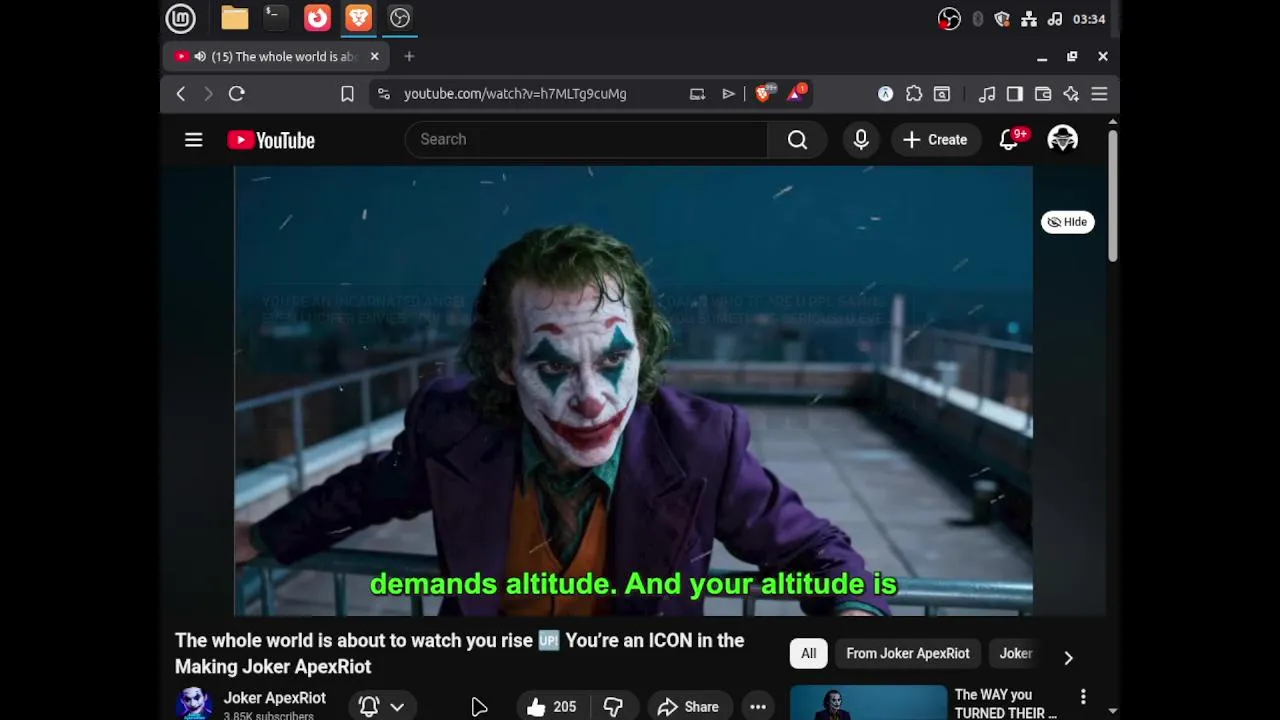The height and width of the screenshot is (720, 1280).
Task: Click the YouTube search magnifier button
Action: [797, 140]
